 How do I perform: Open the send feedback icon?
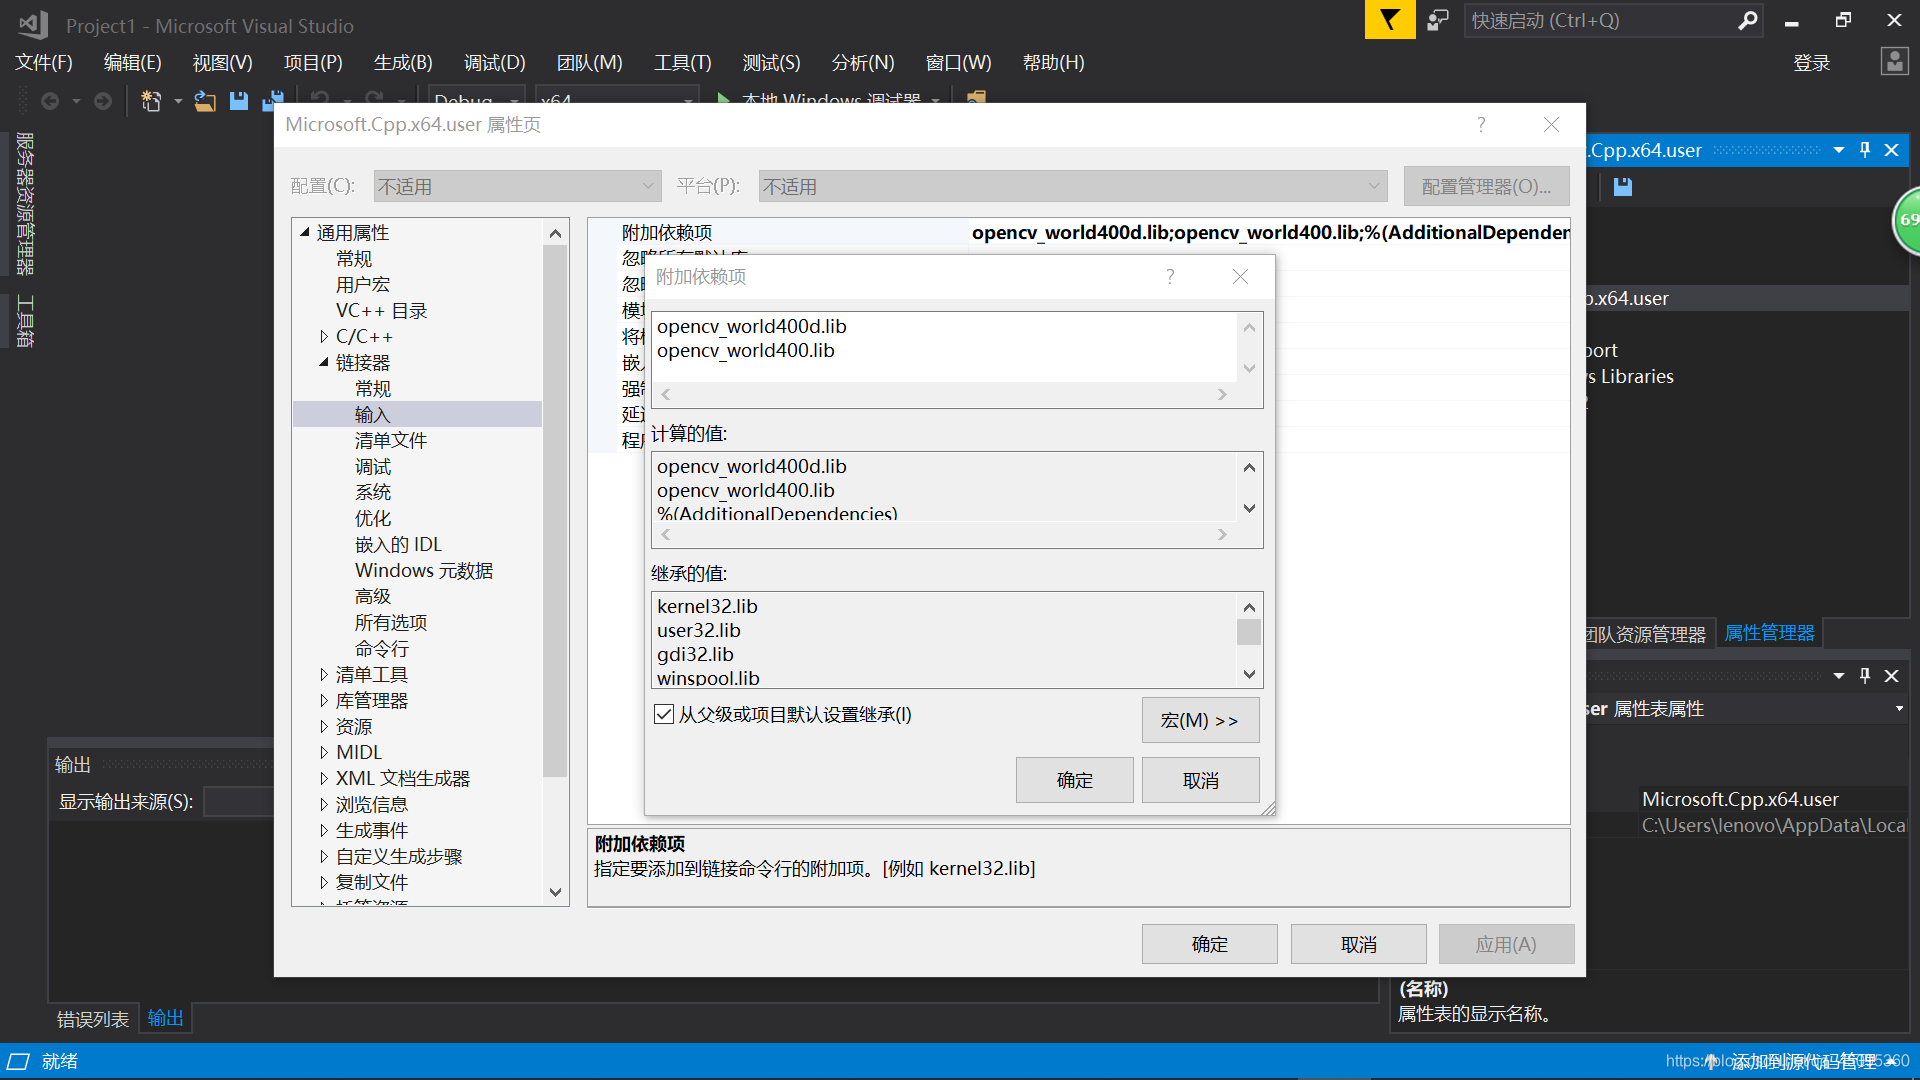pyautogui.click(x=1438, y=20)
